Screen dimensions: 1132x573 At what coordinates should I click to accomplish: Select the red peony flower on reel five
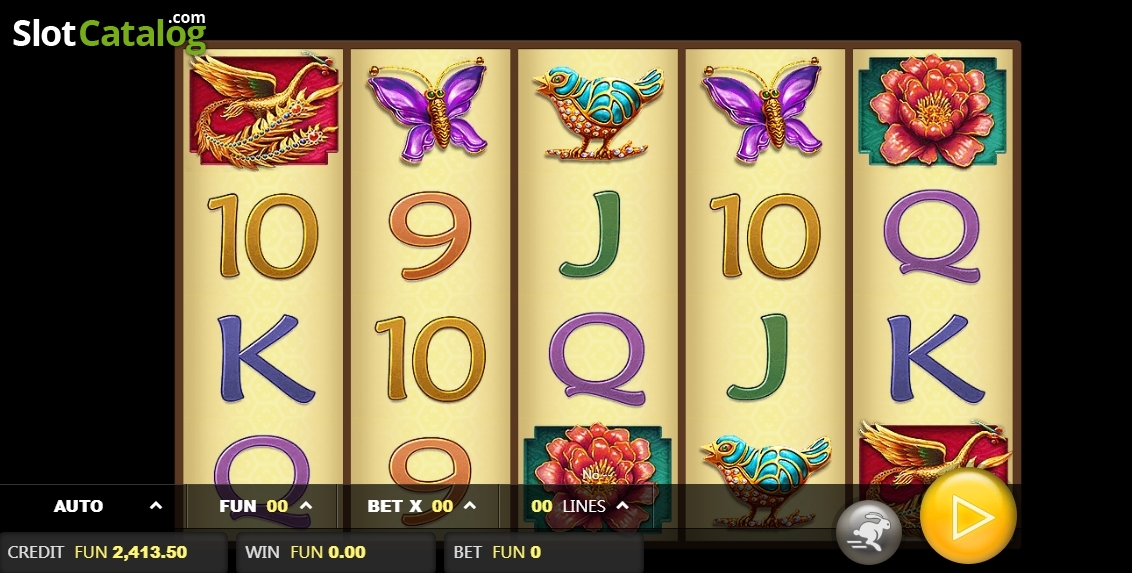tap(933, 110)
